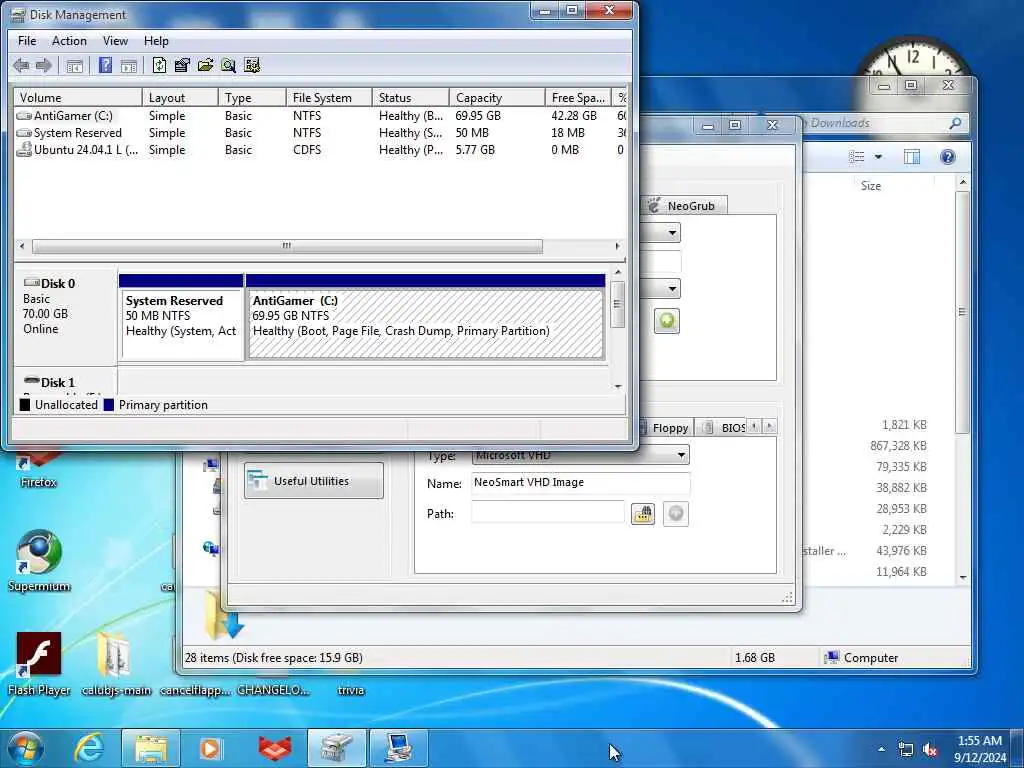
Task: Click the tab scroll right arrow beside BIOS
Action: pos(769,426)
